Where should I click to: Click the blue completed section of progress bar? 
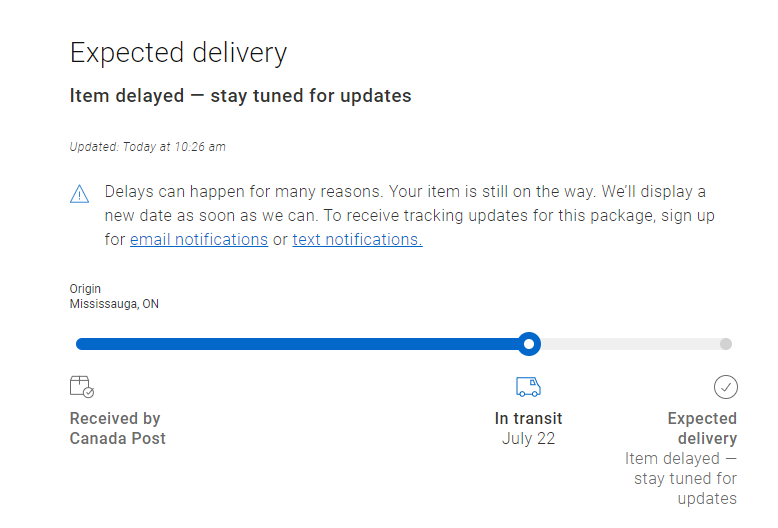click(x=300, y=344)
